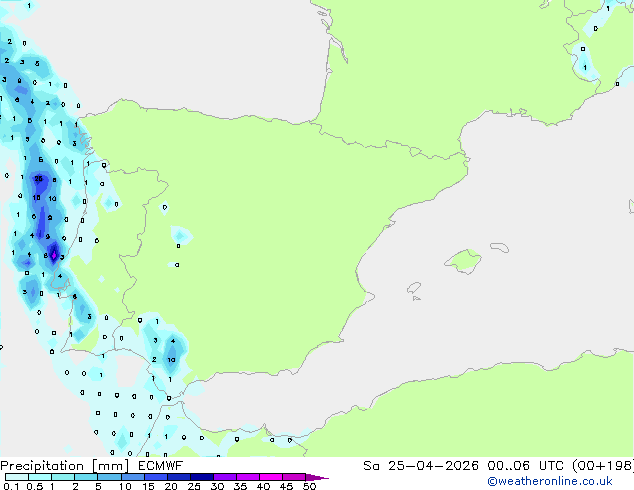Click the ECMWF model label
Viewport: 634px width, 490px height.
(161, 466)
